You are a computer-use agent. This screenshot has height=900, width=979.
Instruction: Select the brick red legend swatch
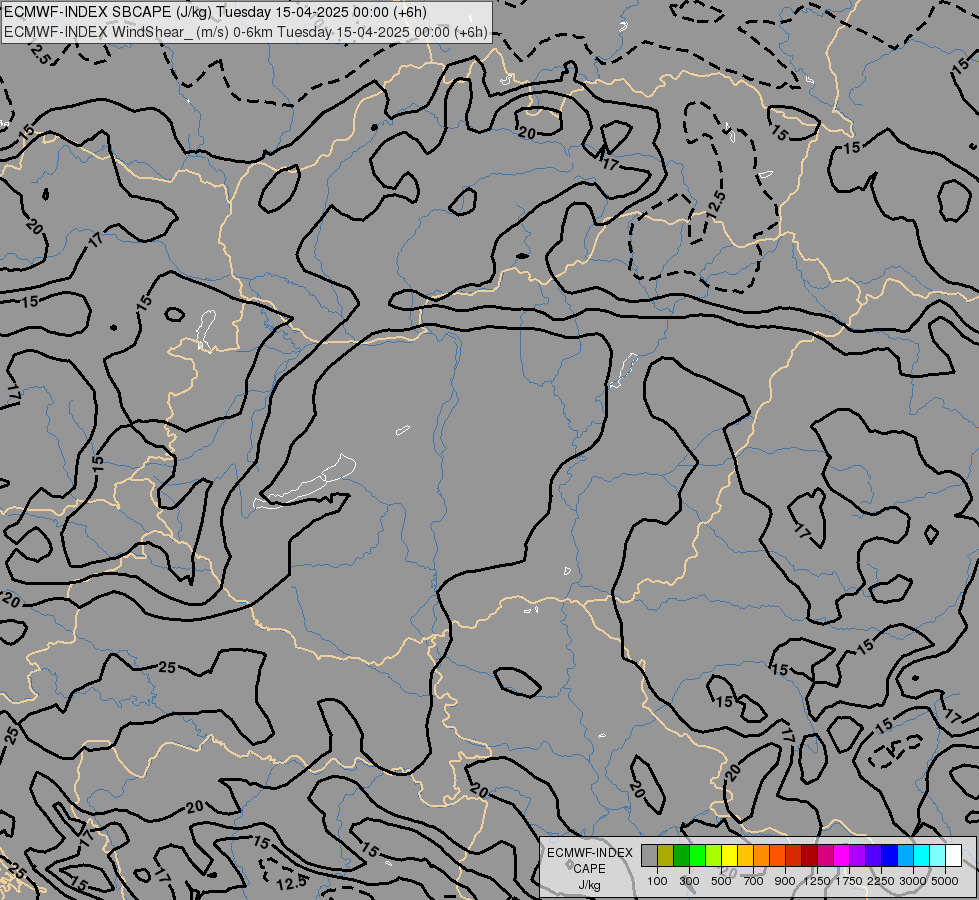coord(794,855)
